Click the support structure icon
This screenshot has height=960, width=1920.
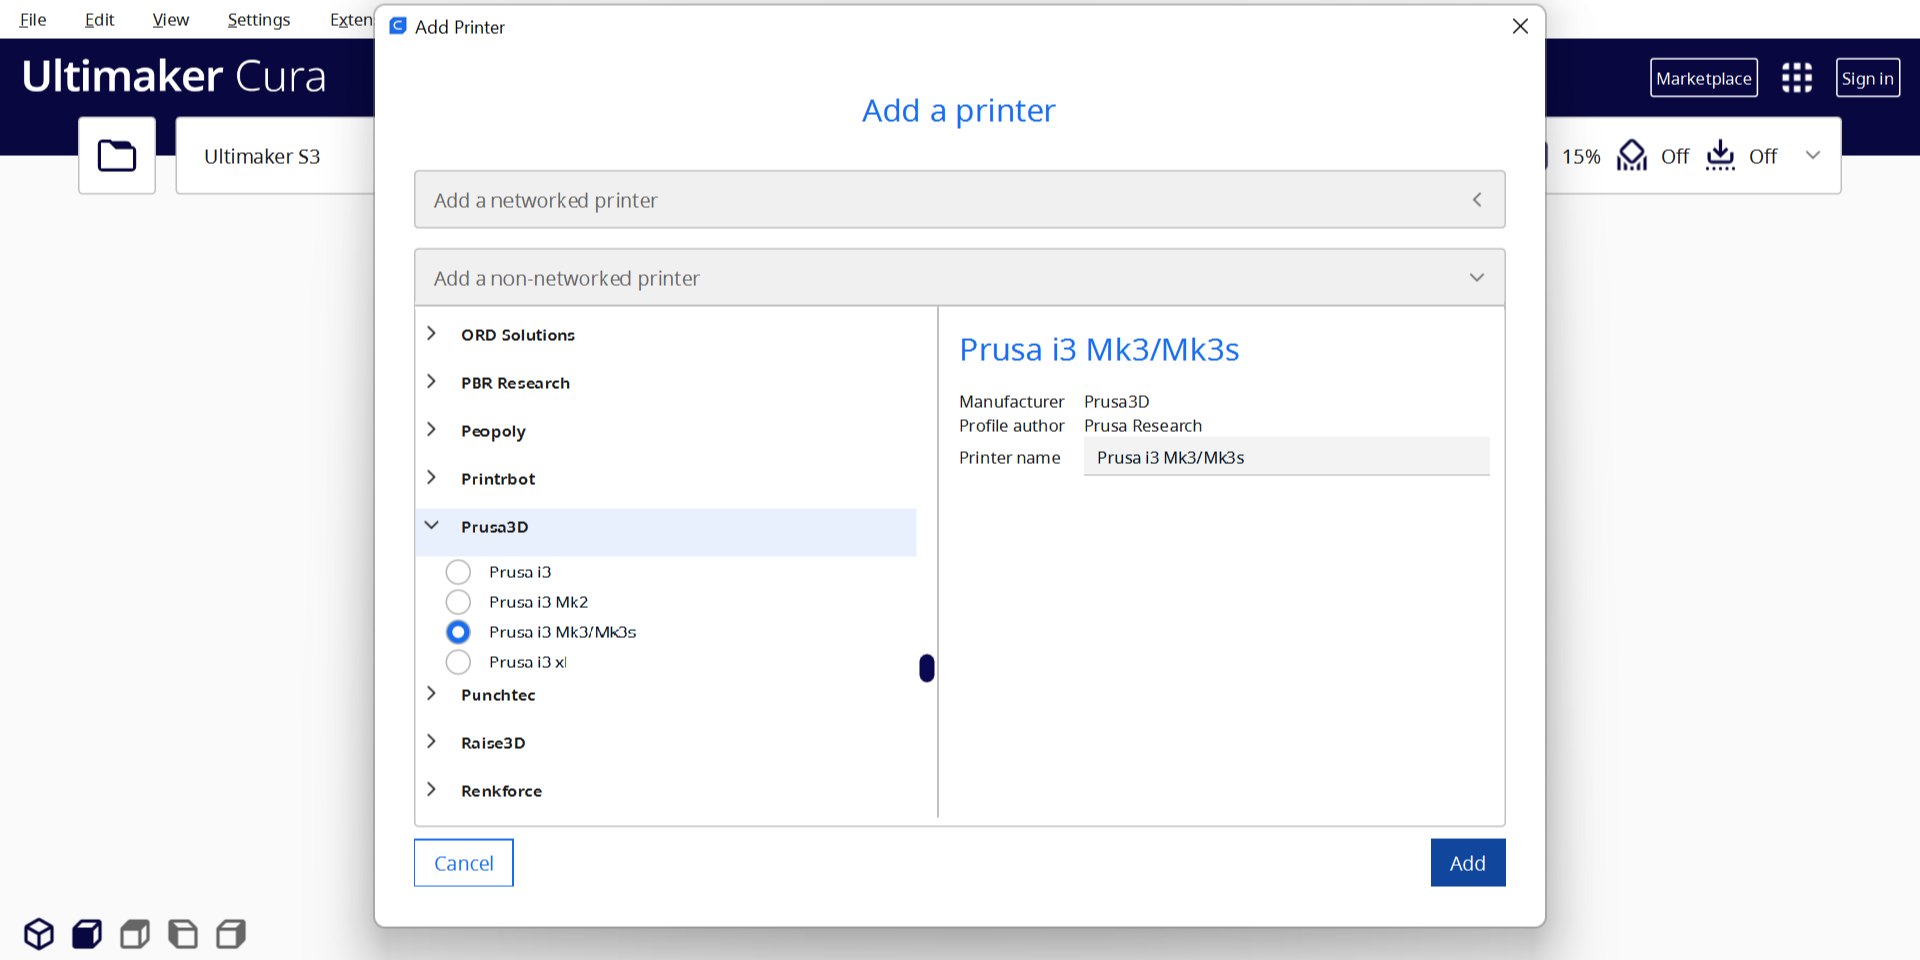coord(1632,156)
